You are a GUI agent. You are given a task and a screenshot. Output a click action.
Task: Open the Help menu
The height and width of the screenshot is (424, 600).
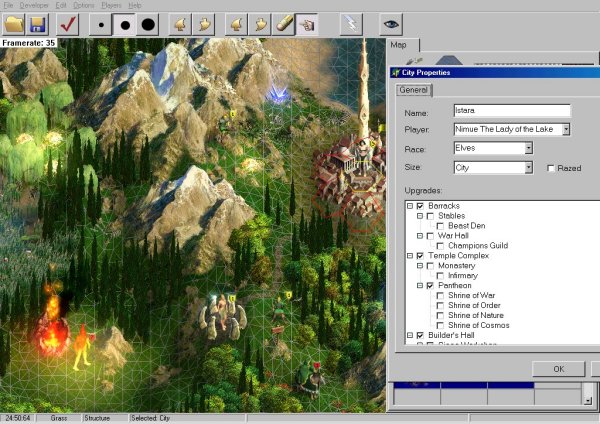pyautogui.click(x=134, y=5)
